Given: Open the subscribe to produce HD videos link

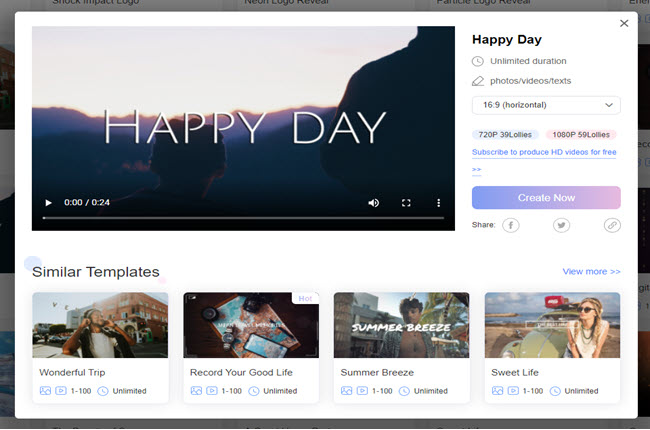Looking at the screenshot, I should point(544,152).
